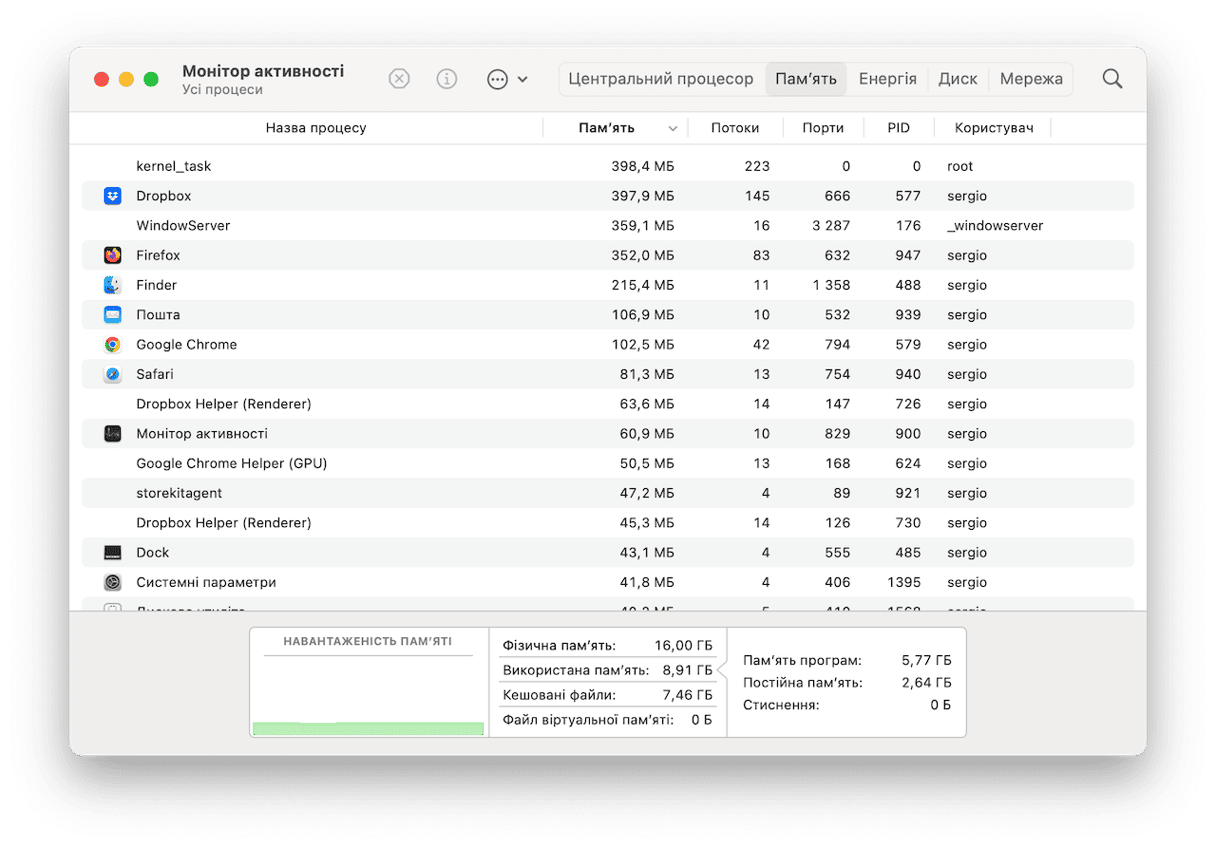Select the kernel_task process row
1216x847 pixels.
pyautogui.click(x=607, y=166)
